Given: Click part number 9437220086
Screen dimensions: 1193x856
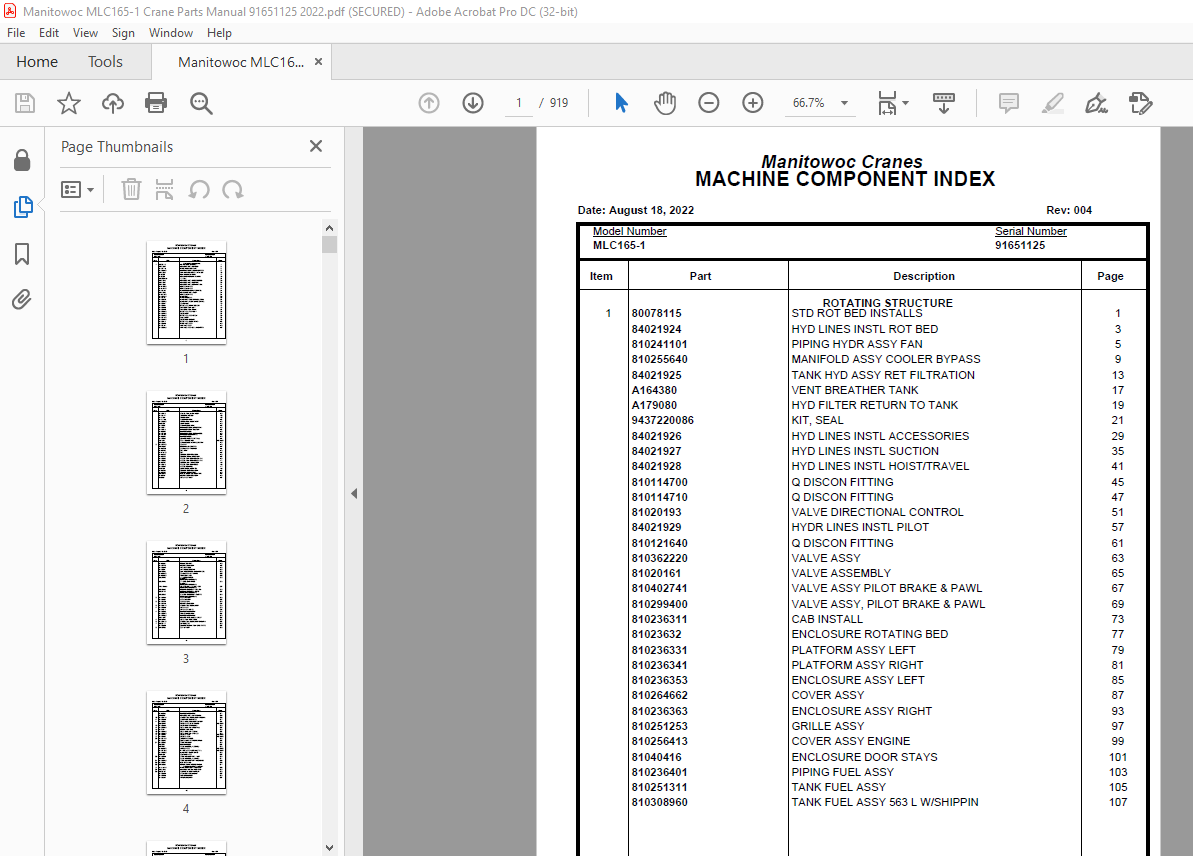Looking at the screenshot, I should (663, 420).
